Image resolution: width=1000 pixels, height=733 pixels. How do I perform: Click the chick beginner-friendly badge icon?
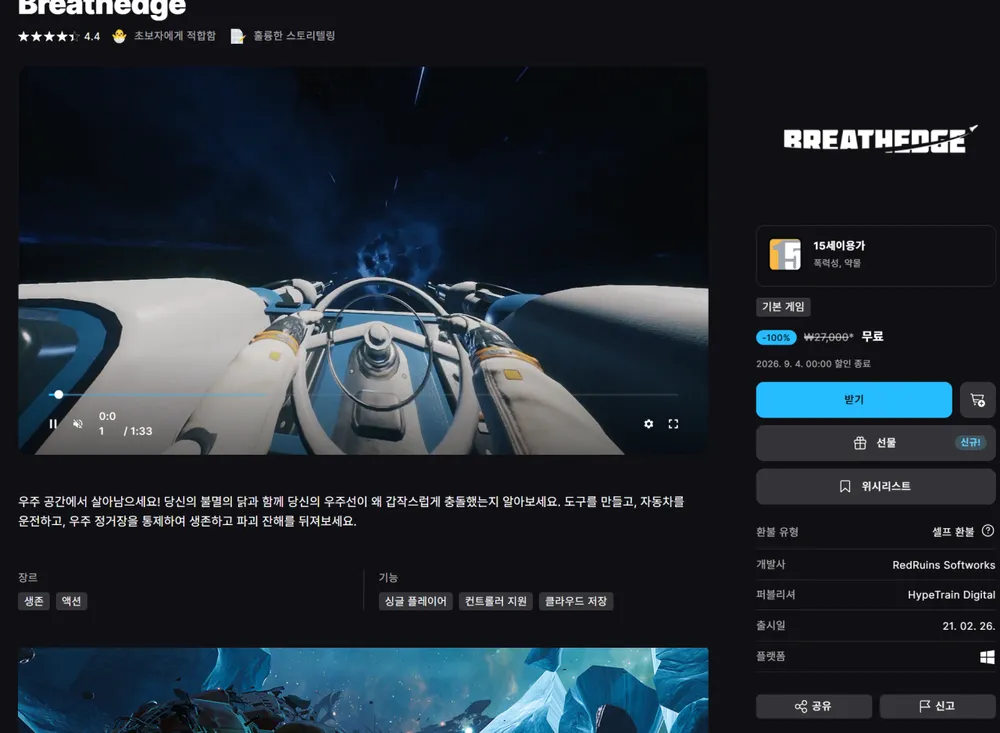[x=119, y=36]
